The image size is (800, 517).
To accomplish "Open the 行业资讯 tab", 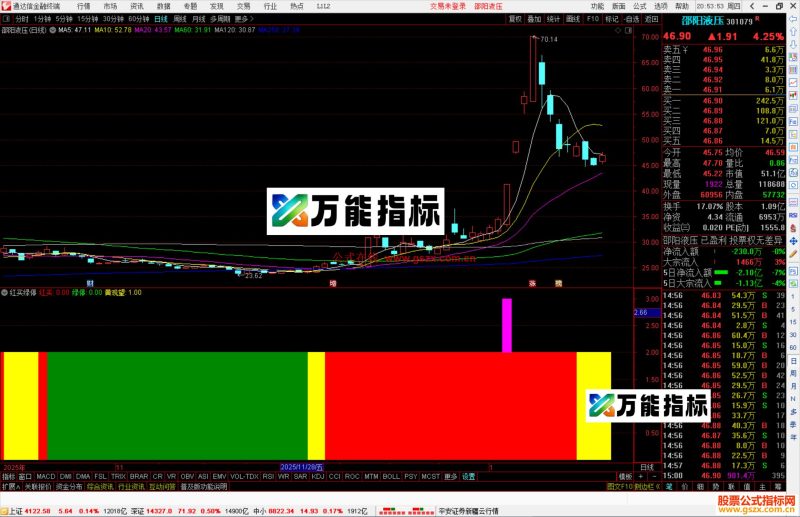I will [131, 486].
